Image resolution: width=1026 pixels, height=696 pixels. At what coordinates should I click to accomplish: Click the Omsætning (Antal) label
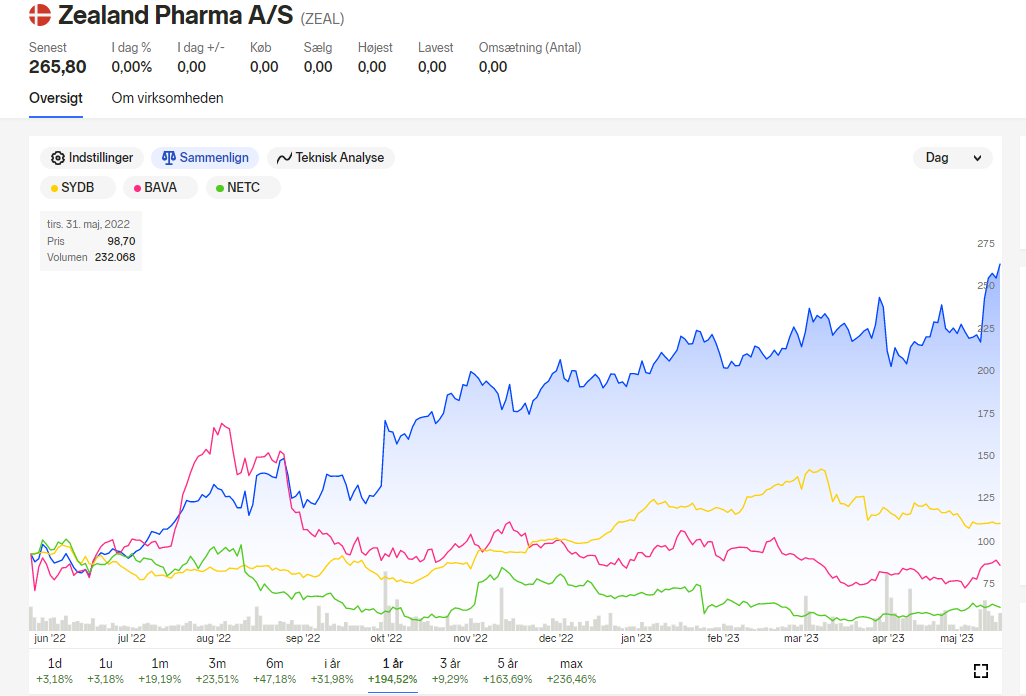pyautogui.click(x=530, y=48)
